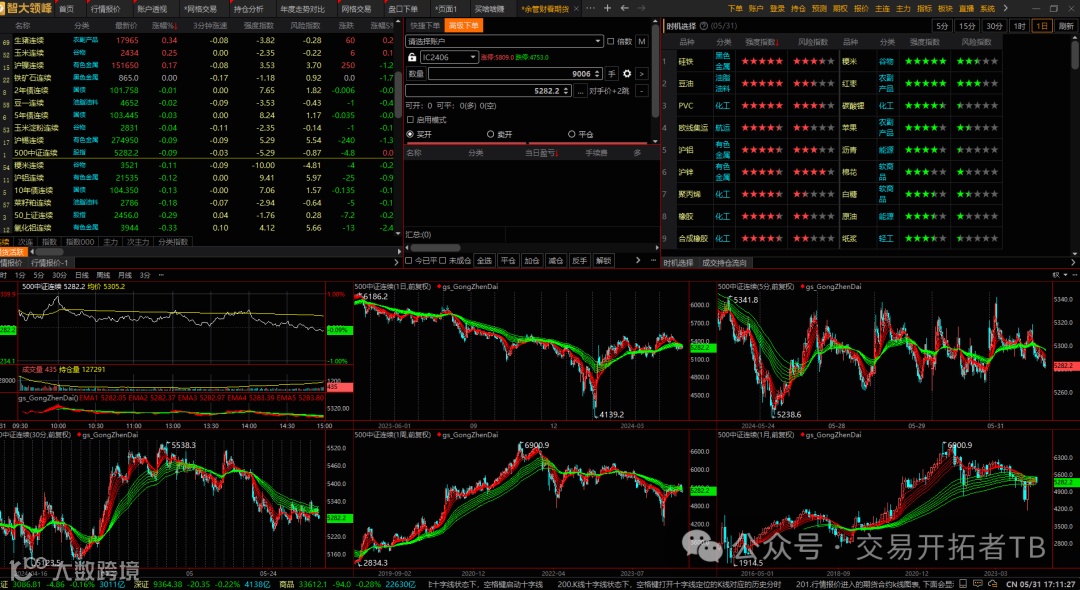
Task: Navigate back with the left arrow icon
Action: 624,8
